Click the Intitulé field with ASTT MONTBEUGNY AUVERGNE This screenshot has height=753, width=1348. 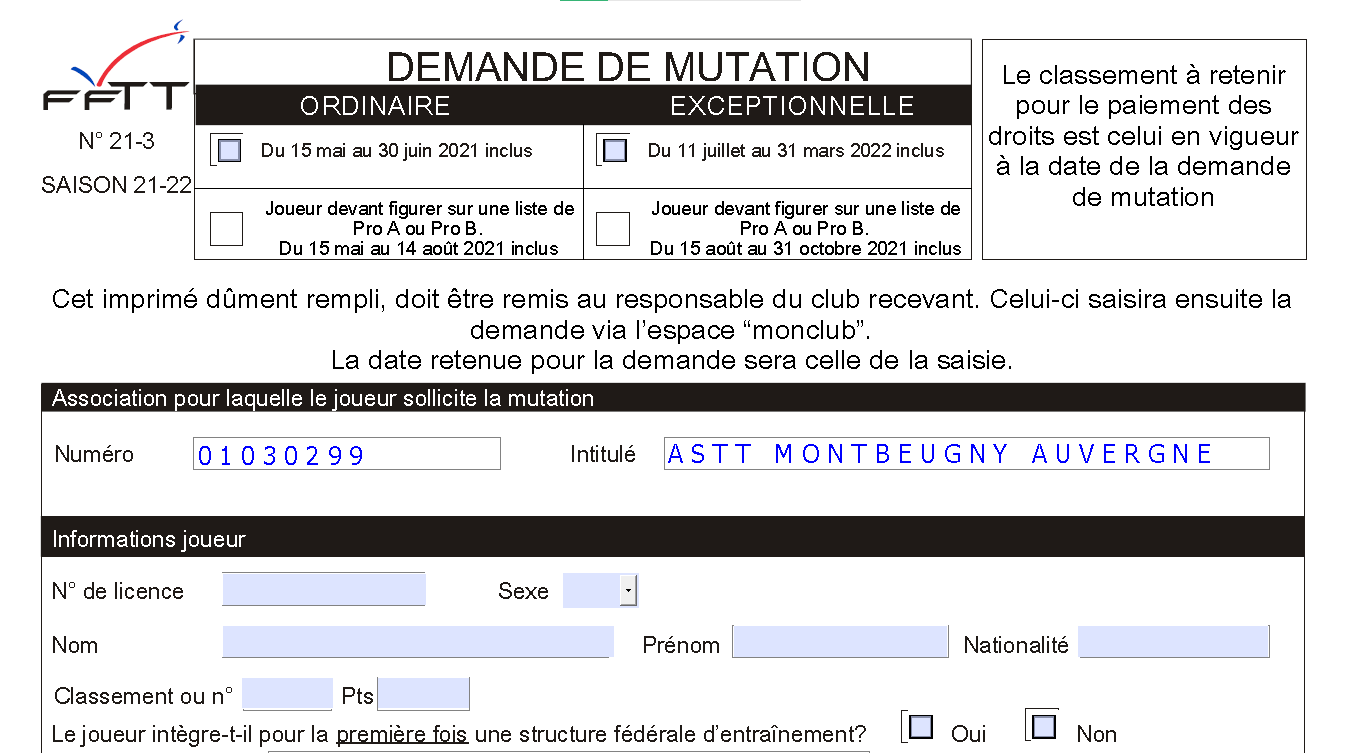[x=967, y=453]
